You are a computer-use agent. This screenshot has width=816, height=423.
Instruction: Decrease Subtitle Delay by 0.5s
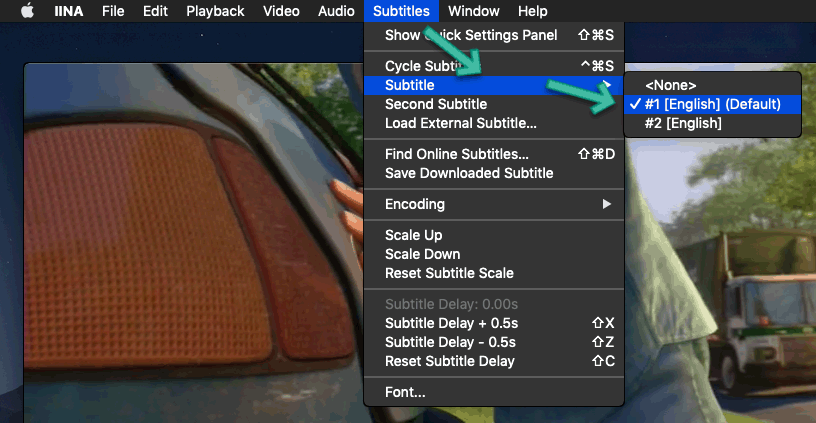[x=494, y=342]
